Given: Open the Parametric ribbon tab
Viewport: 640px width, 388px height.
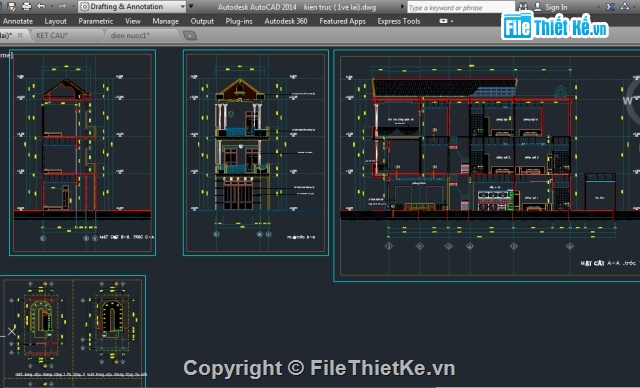Looking at the screenshot, I should click(x=96, y=21).
